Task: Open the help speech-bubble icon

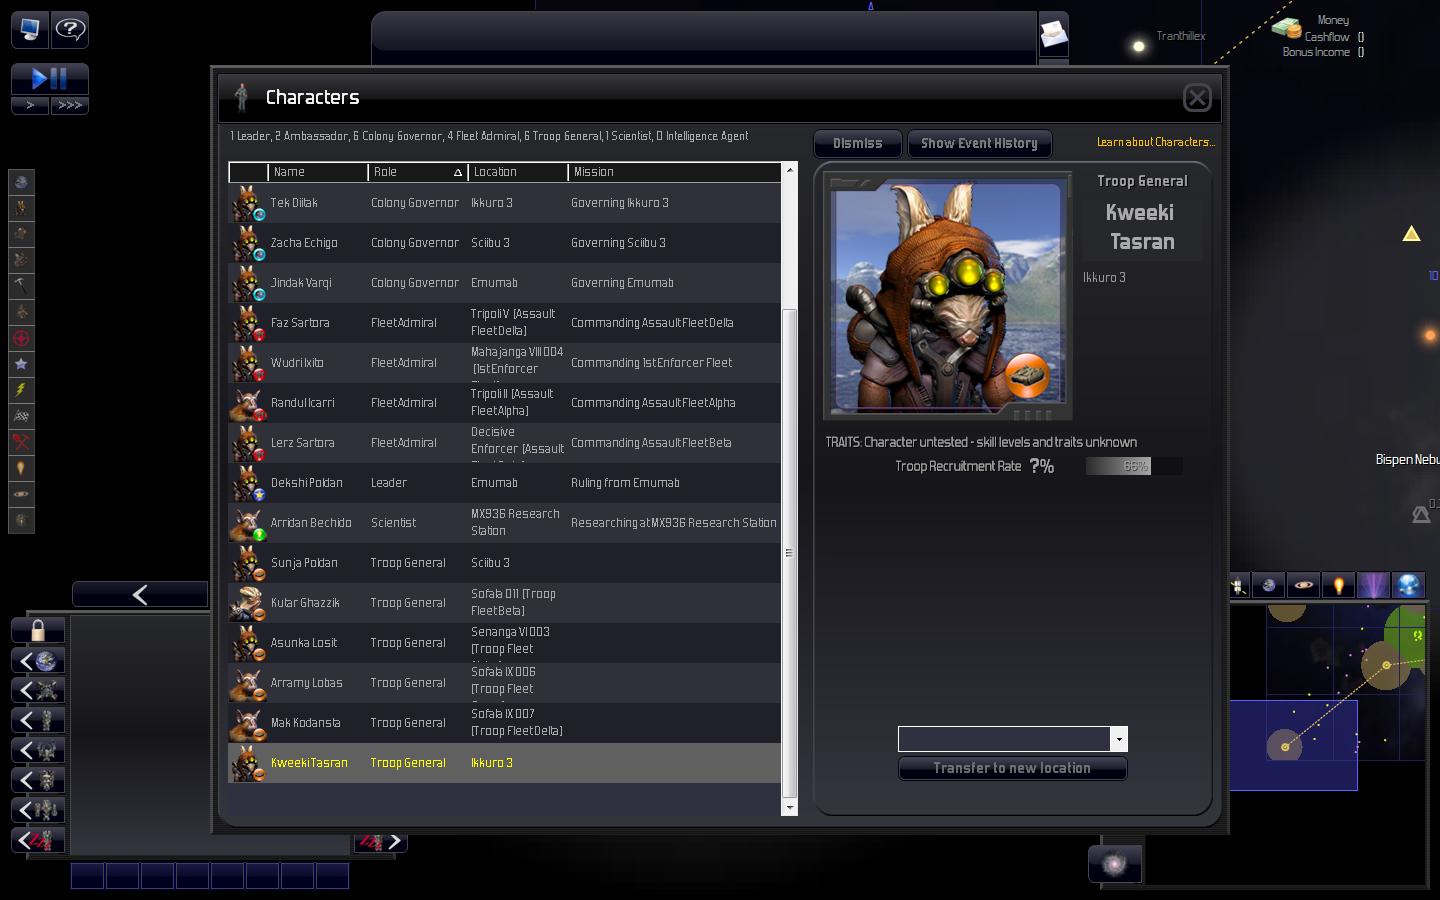Action: 70,29
